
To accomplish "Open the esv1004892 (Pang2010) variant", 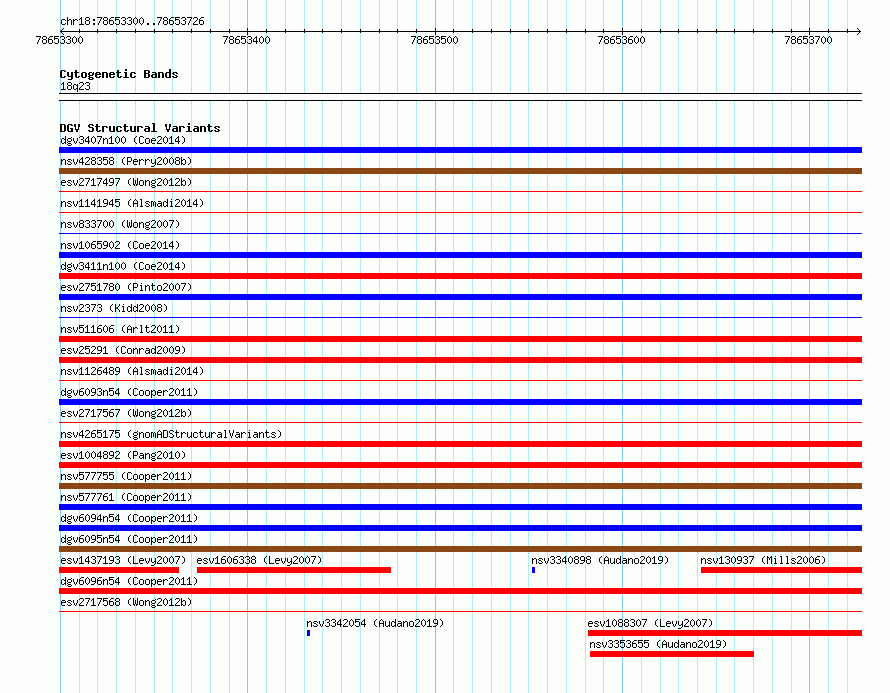I will tap(123, 455).
